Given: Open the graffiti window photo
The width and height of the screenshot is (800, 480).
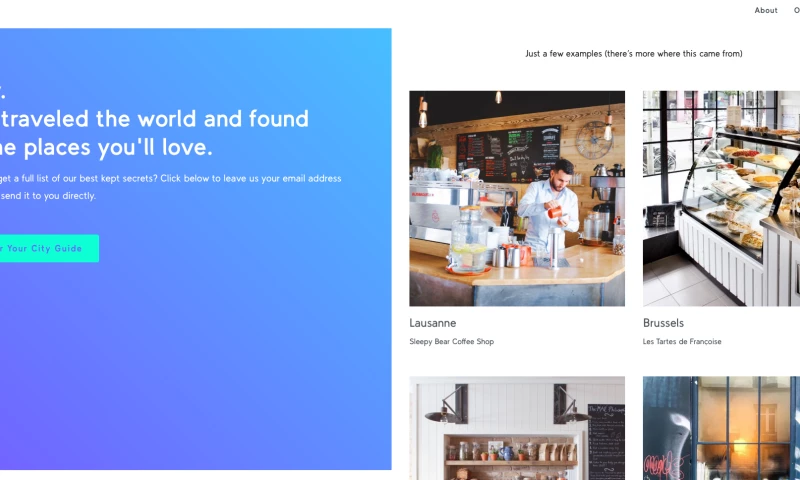Looking at the screenshot, I should pos(721,428).
